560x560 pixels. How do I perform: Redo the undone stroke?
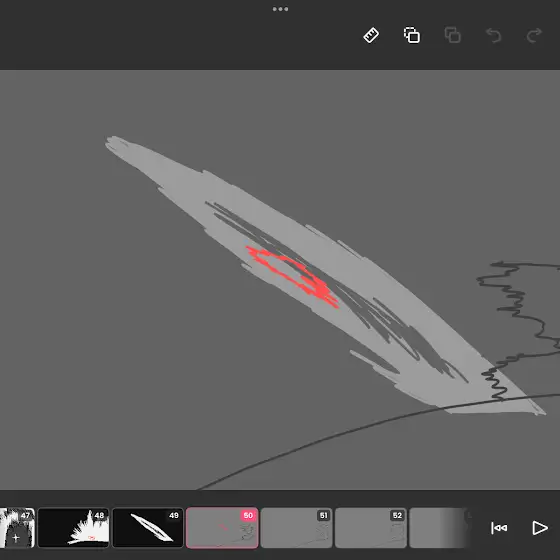point(534,35)
